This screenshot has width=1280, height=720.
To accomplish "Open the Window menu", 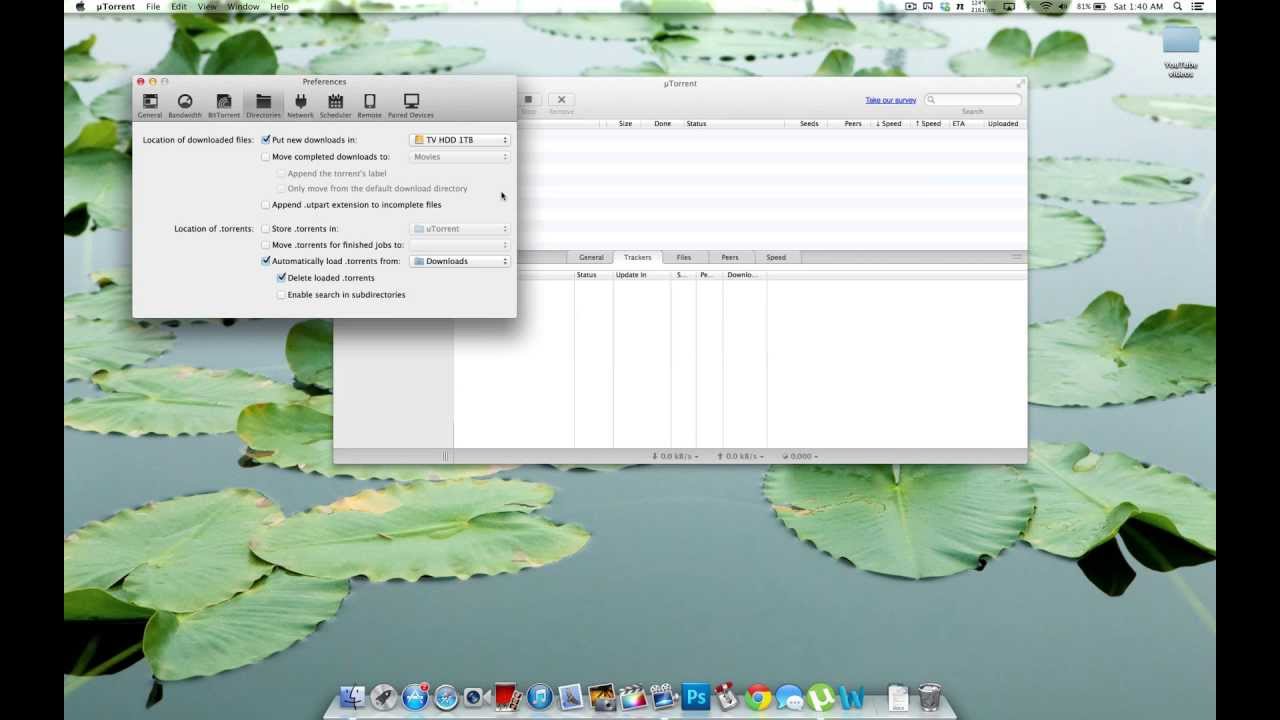I will click(x=243, y=6).
